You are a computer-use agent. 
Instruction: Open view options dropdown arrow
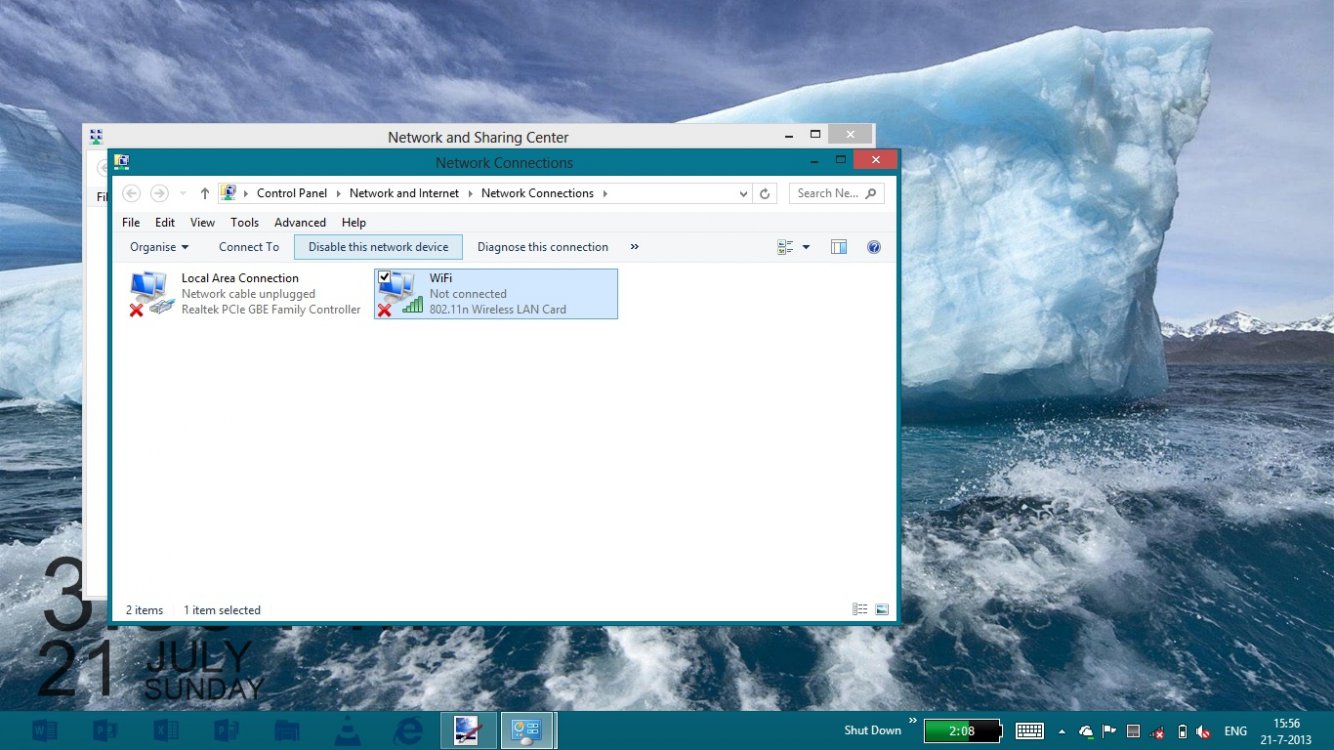pyautogui.click(x=806, y=247)
